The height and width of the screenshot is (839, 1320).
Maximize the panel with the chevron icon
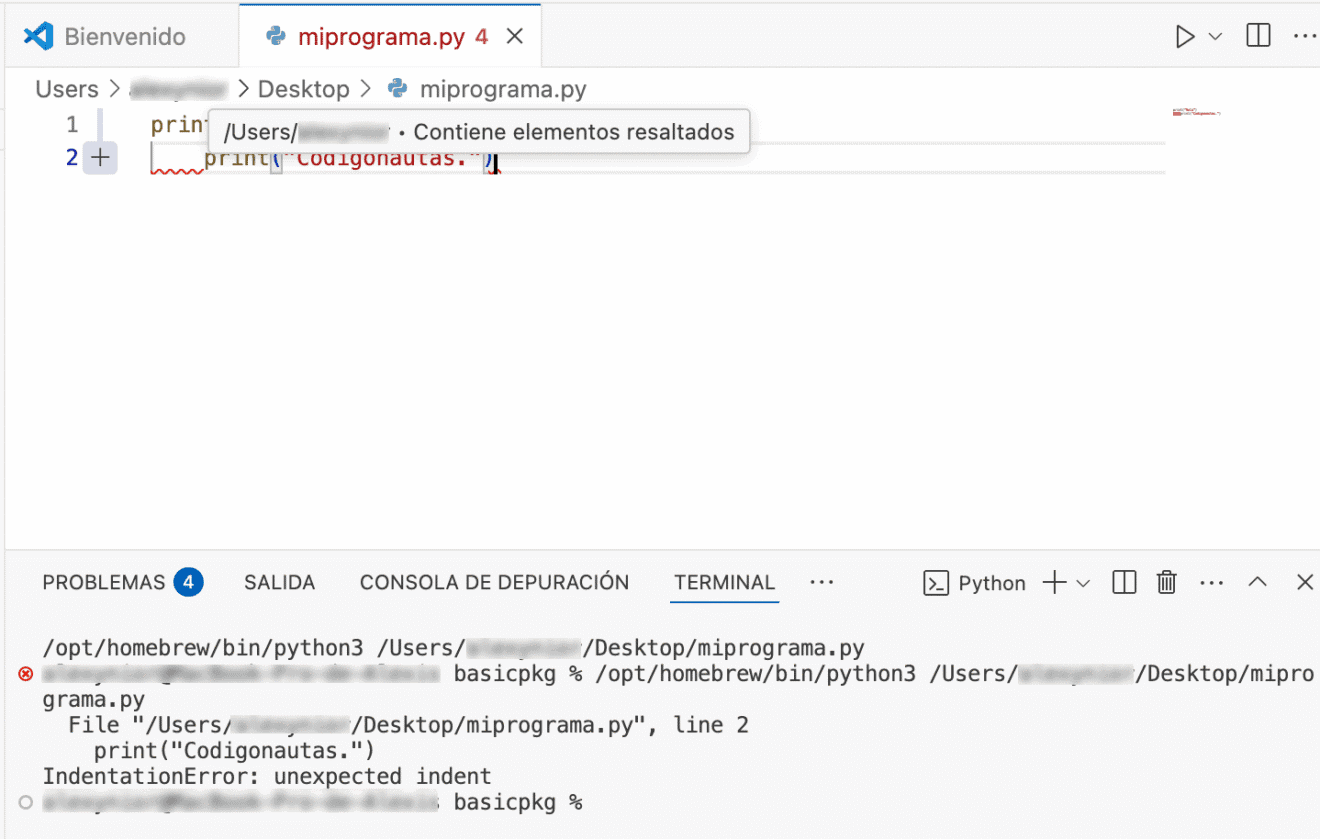1257,582
